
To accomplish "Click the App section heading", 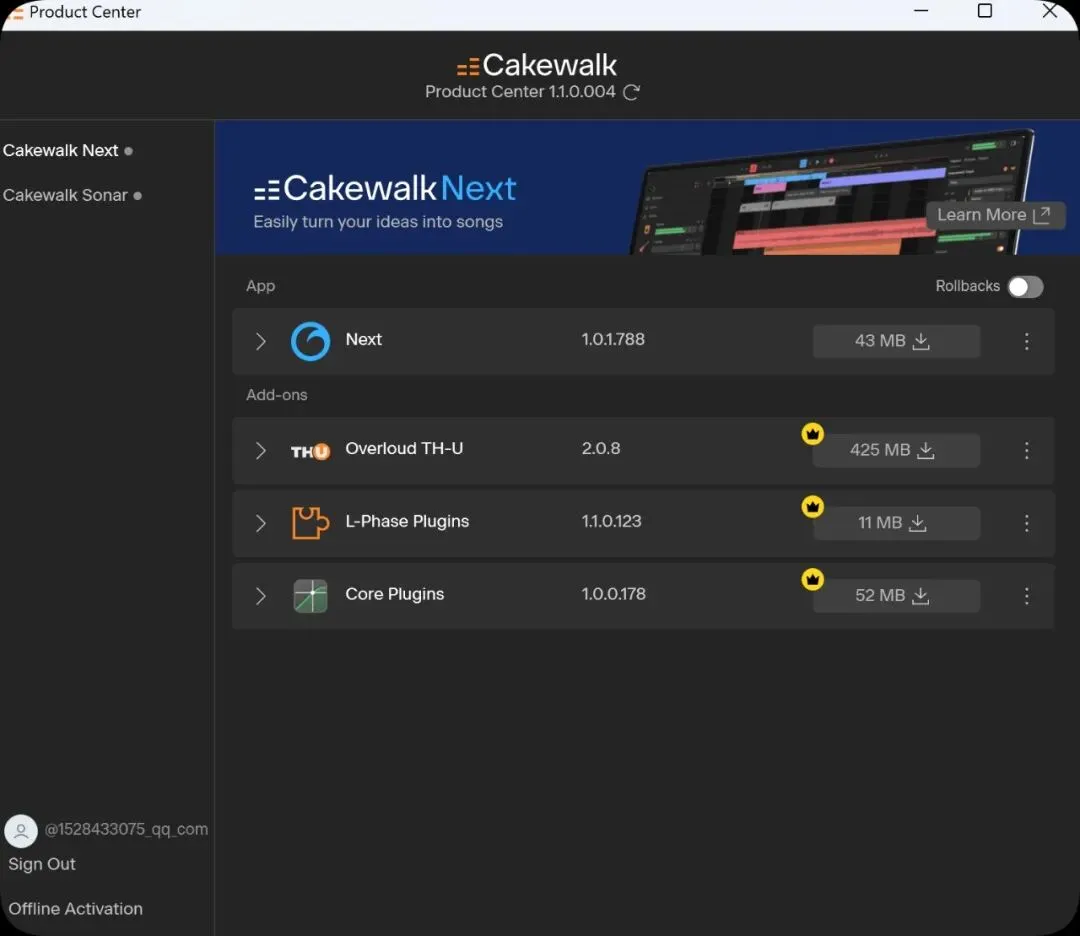I will (x=260, y=286).
